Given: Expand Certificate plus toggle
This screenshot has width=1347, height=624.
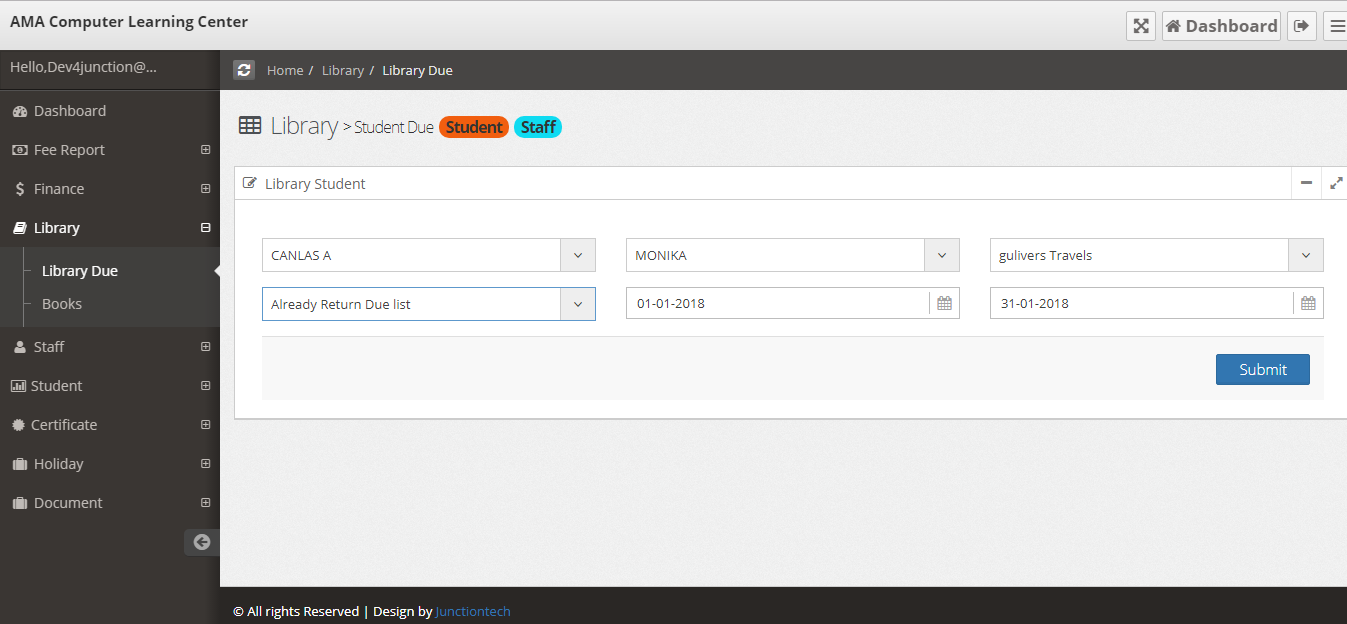Looking at the screenshot, I should [205, 425].
